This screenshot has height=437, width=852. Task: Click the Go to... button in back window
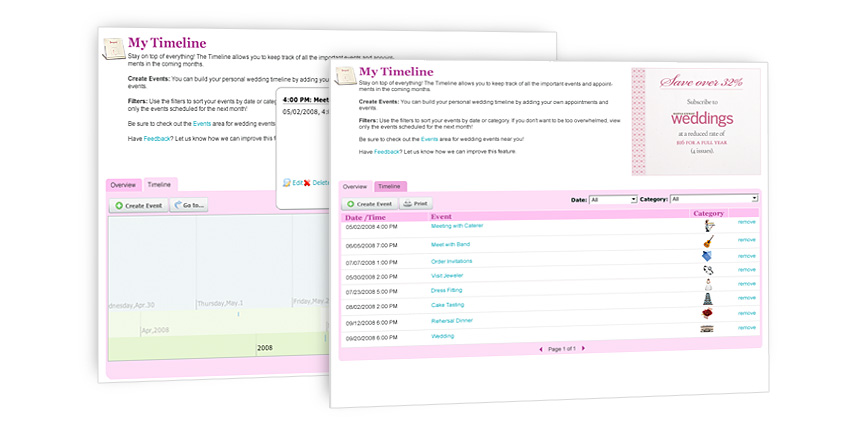pyautogui.click(x=189, y=205)
